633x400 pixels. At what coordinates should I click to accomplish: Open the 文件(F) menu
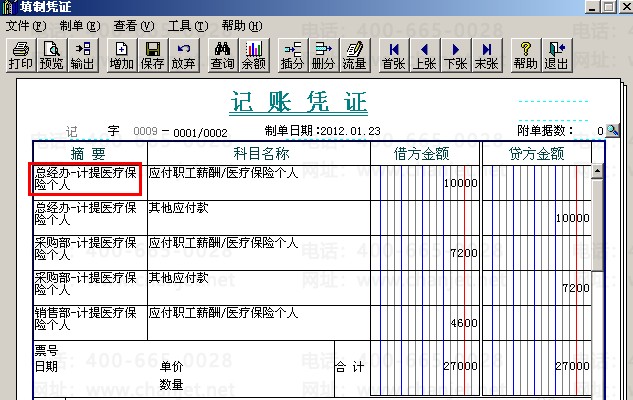pyautogui.click(x=26, y=26)
